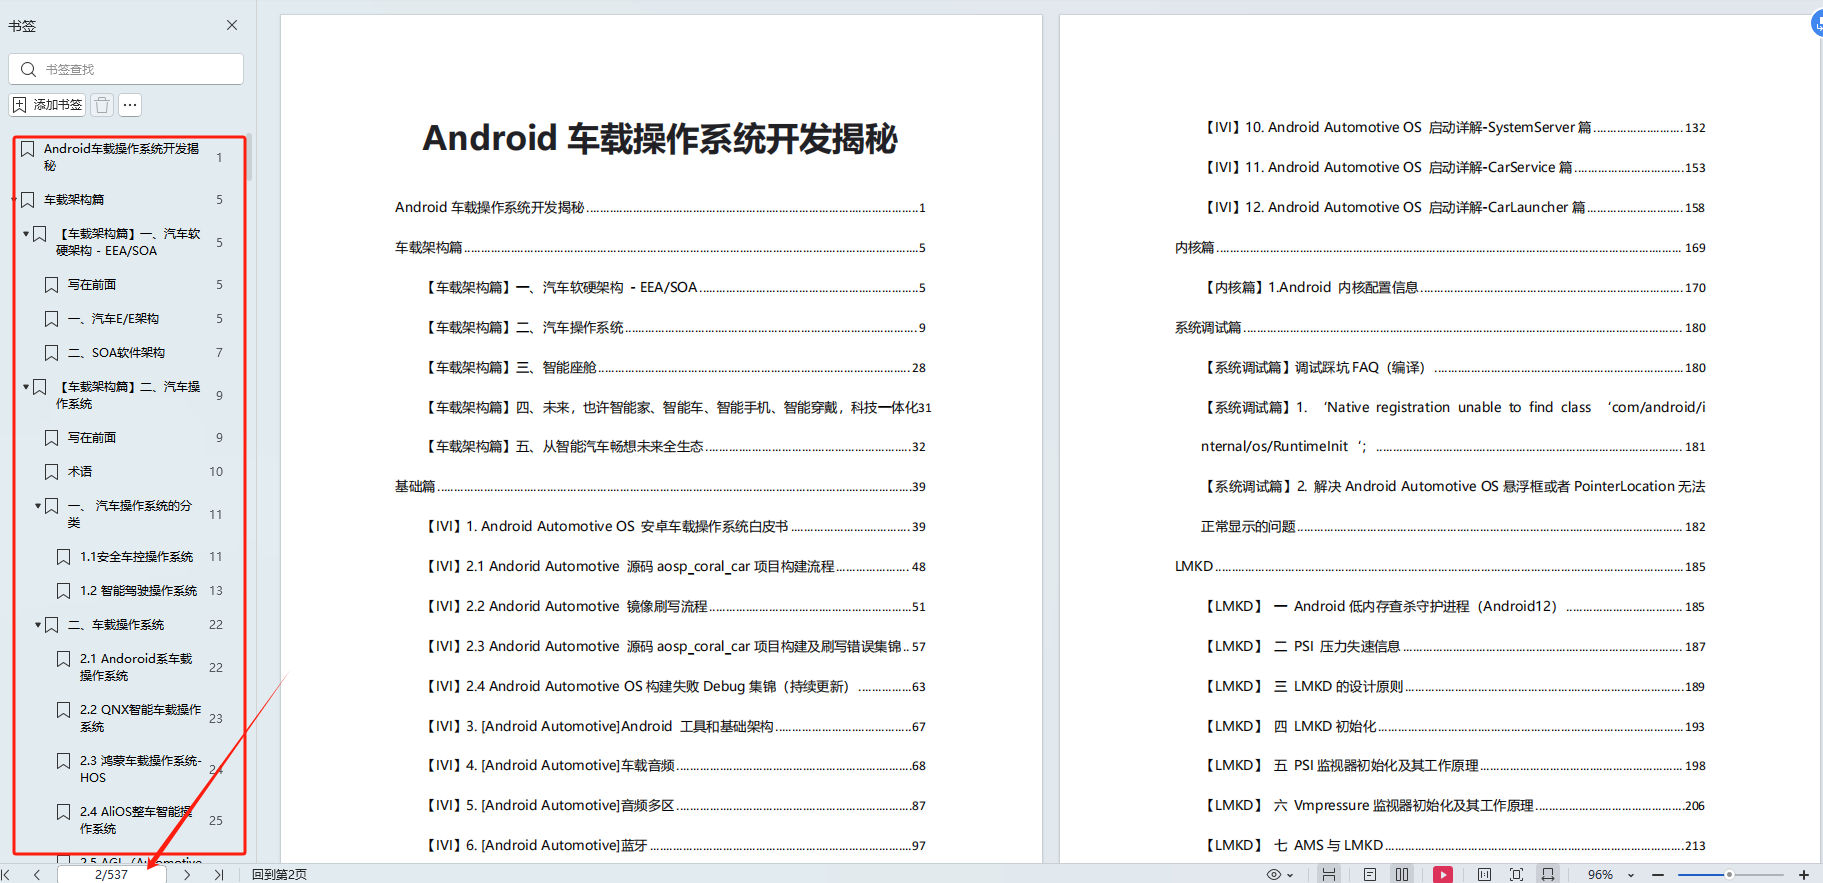Click TOC entry 【IVI】6. [Android Automotive]蓝牙
1823x883 pixels.
click(x=676, y=845)
